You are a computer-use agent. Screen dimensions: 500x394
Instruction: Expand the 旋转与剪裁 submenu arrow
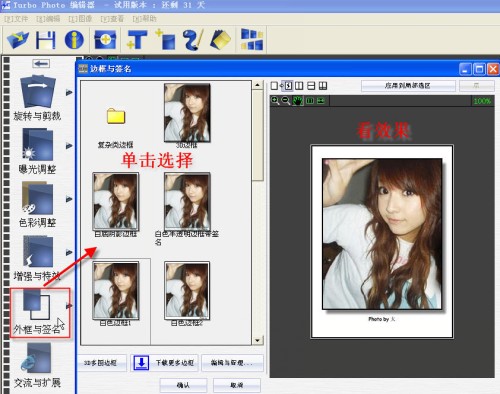(69, 93)
